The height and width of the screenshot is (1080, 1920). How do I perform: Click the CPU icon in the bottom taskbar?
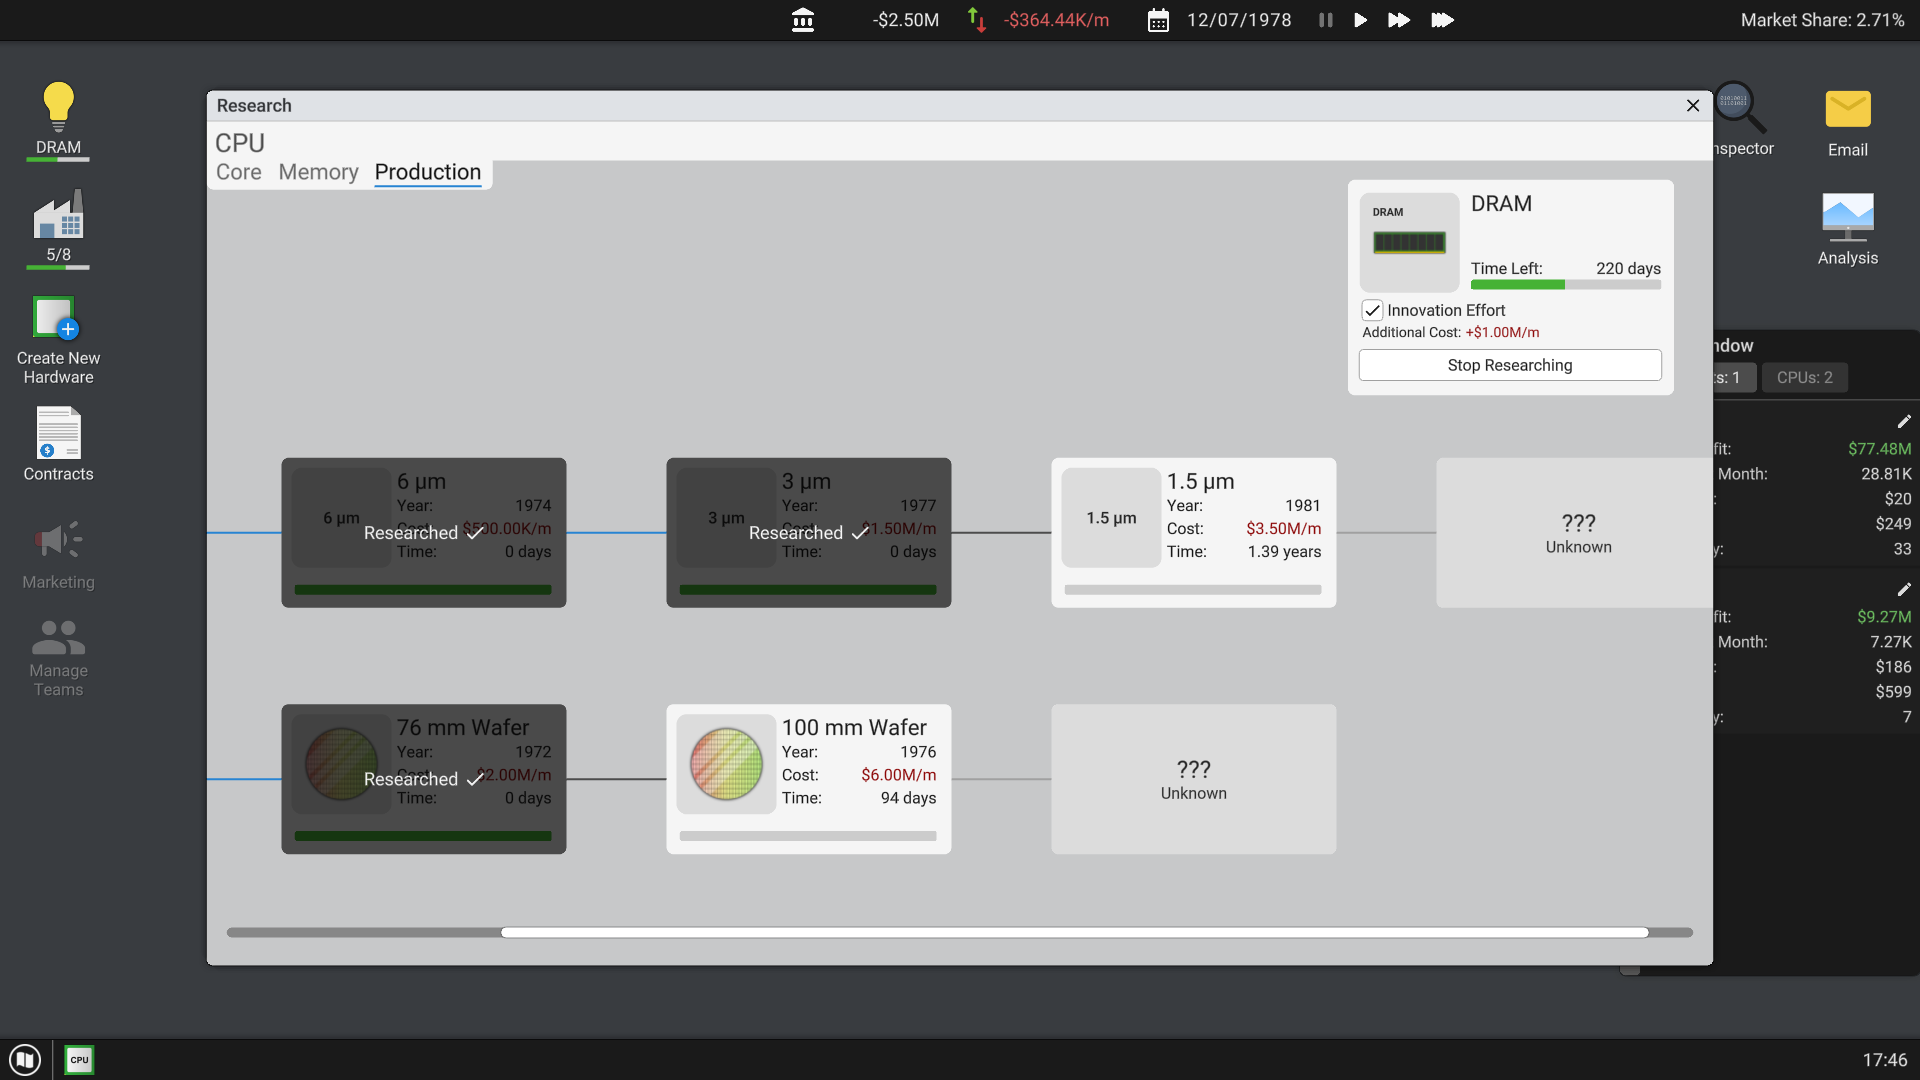[x=78, y=1059]
